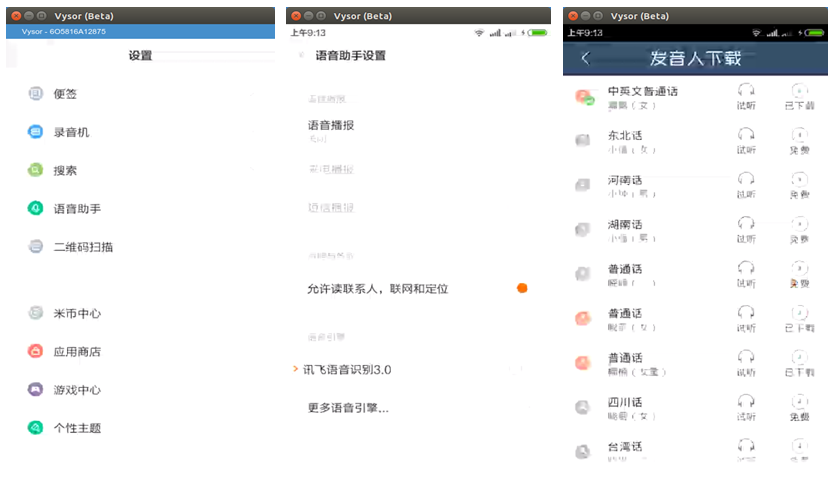Tap 已下载 icon for 普通话 (女童)
The height and width of the screenshot is (481, 840).
(799, 356)
